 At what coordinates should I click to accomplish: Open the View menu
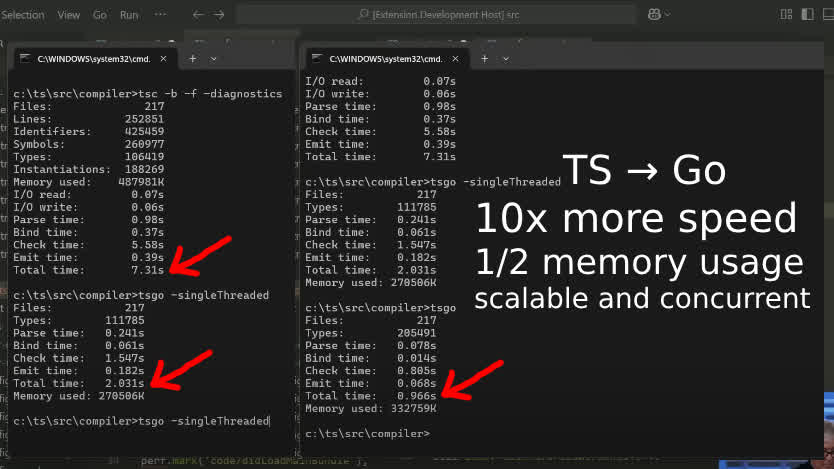[69, 15]
